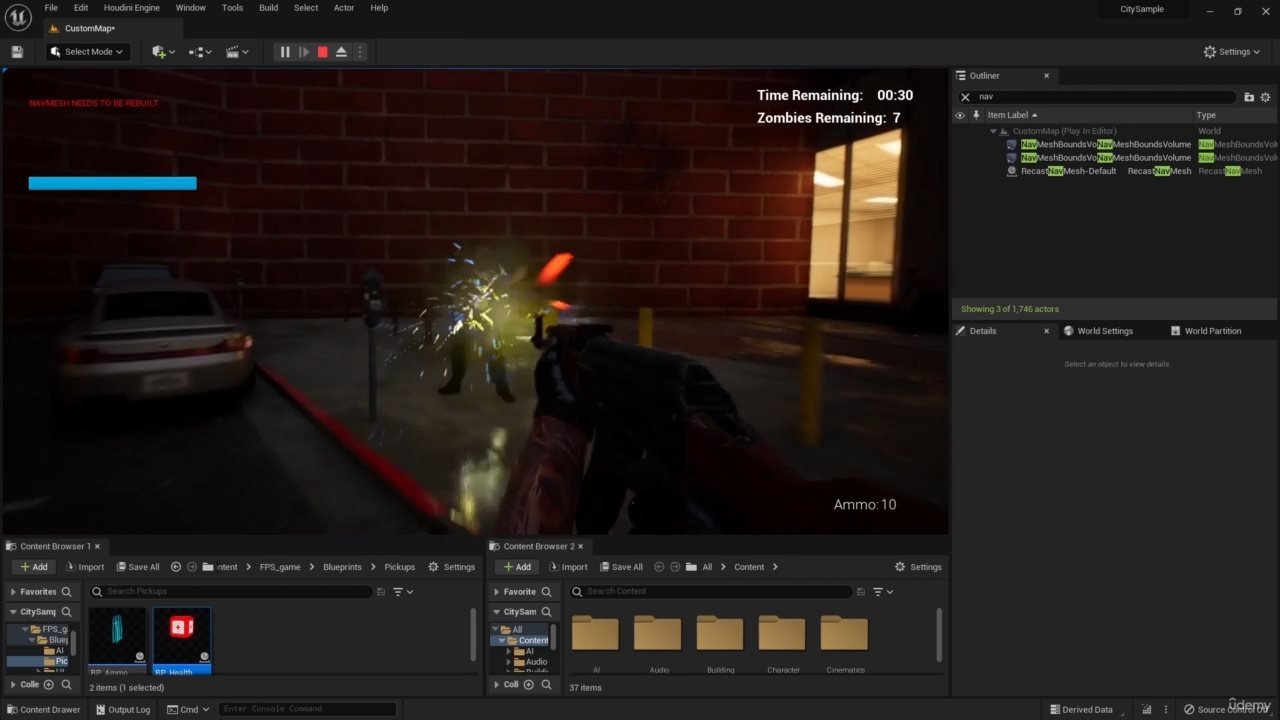Open the Outliner settings gear
The image size is (1280, 720).
click(x=1265, y=97)
